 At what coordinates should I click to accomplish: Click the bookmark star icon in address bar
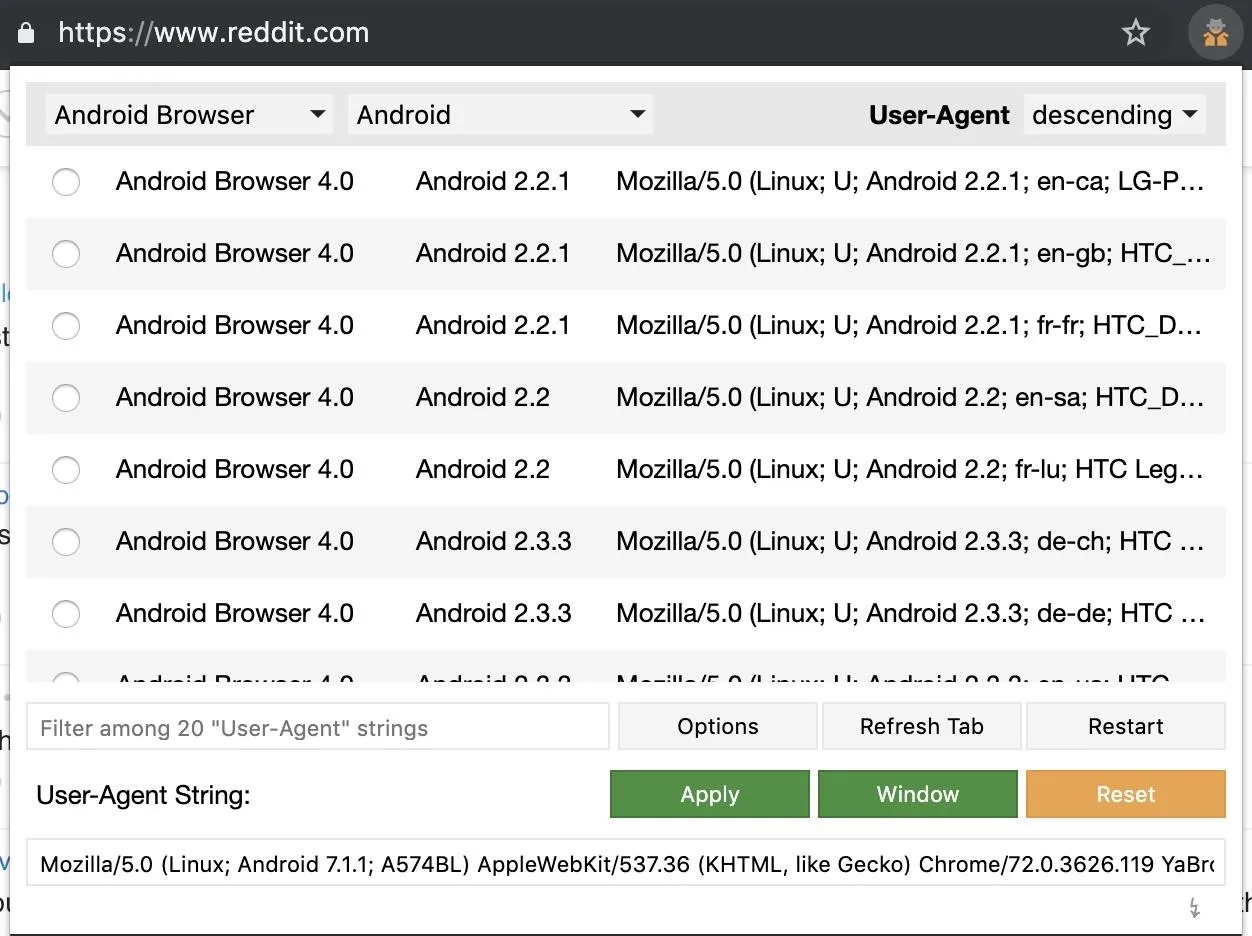pos(1135,33)
